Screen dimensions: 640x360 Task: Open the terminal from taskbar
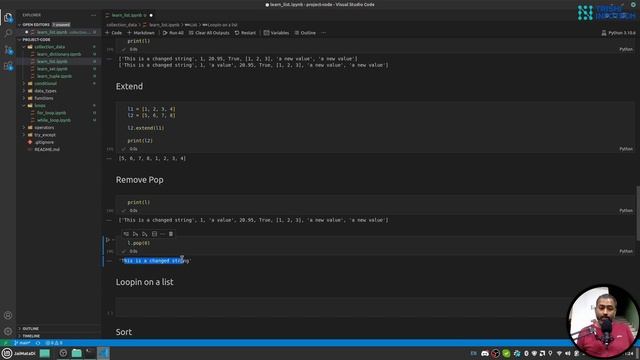click(x=90, y=353)
